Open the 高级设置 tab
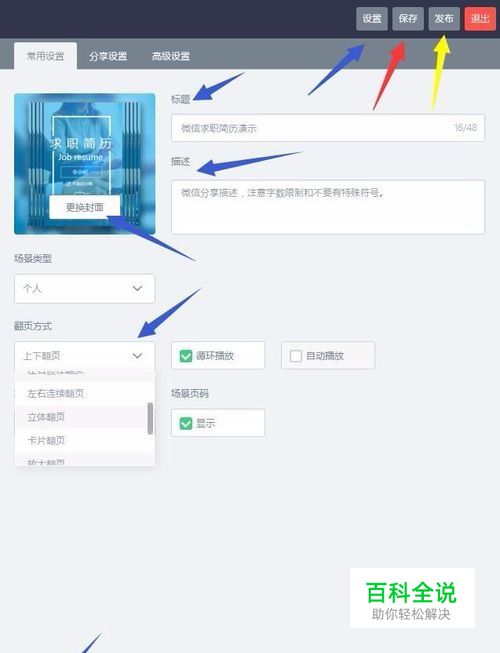Screen dimensions: 500x653 coord(171,56)
